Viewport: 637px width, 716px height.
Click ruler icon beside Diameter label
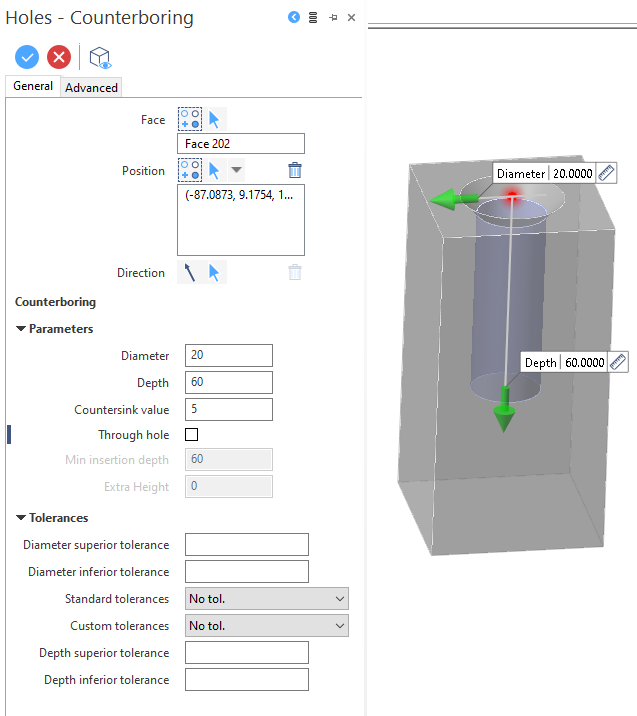tap(606, 173)
